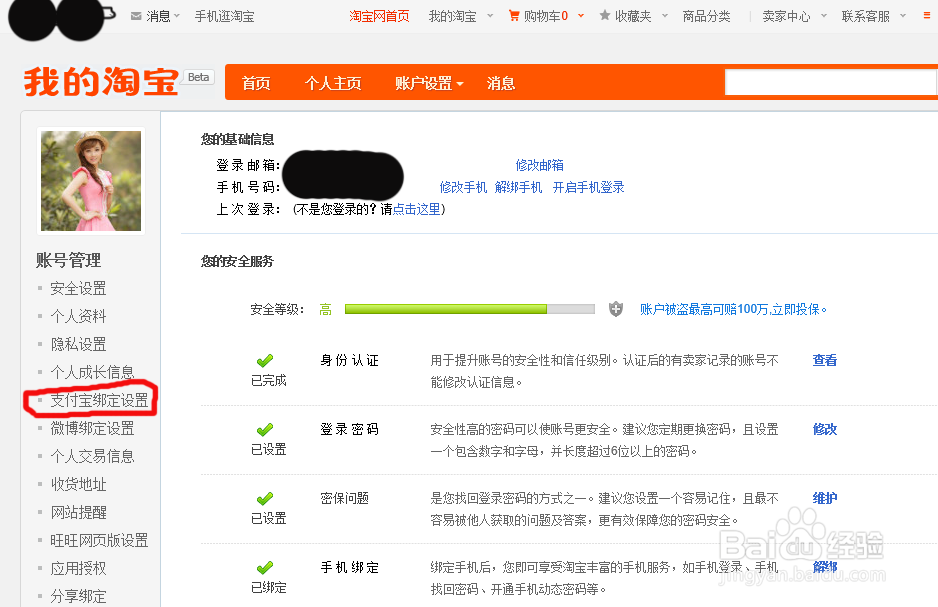Click the 维护 link for 密保问题
Viewport: 938px width, 607px height.
tap(824, 498)
